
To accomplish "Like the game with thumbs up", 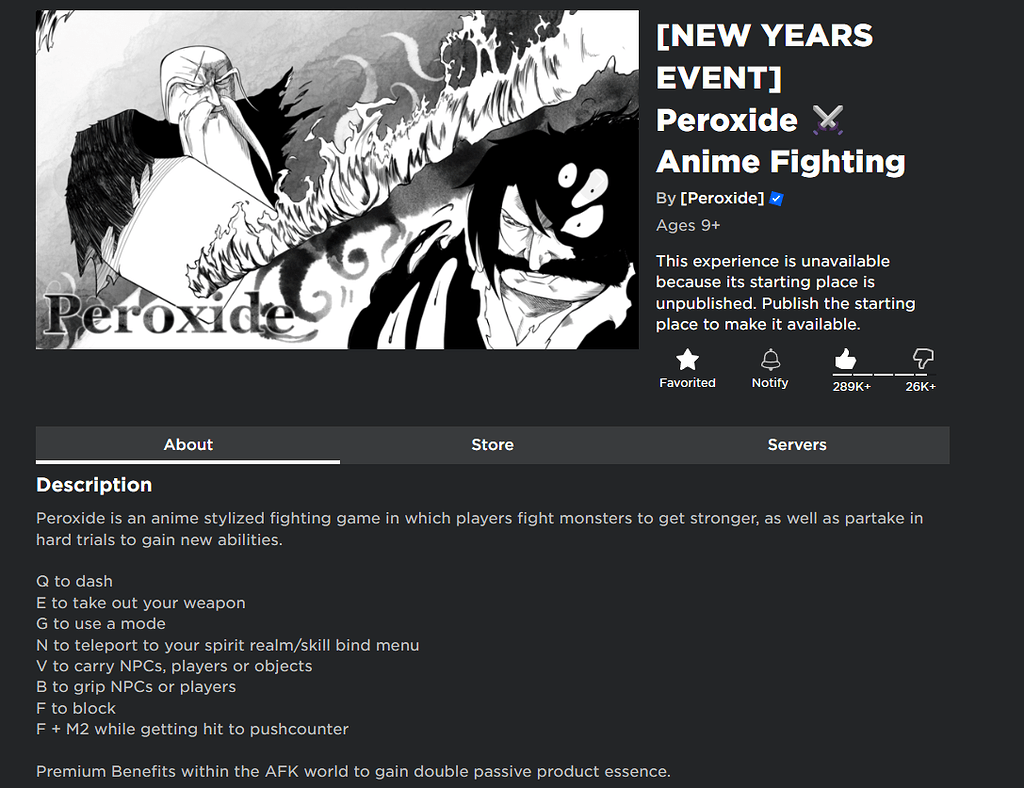I will (845, 359).
